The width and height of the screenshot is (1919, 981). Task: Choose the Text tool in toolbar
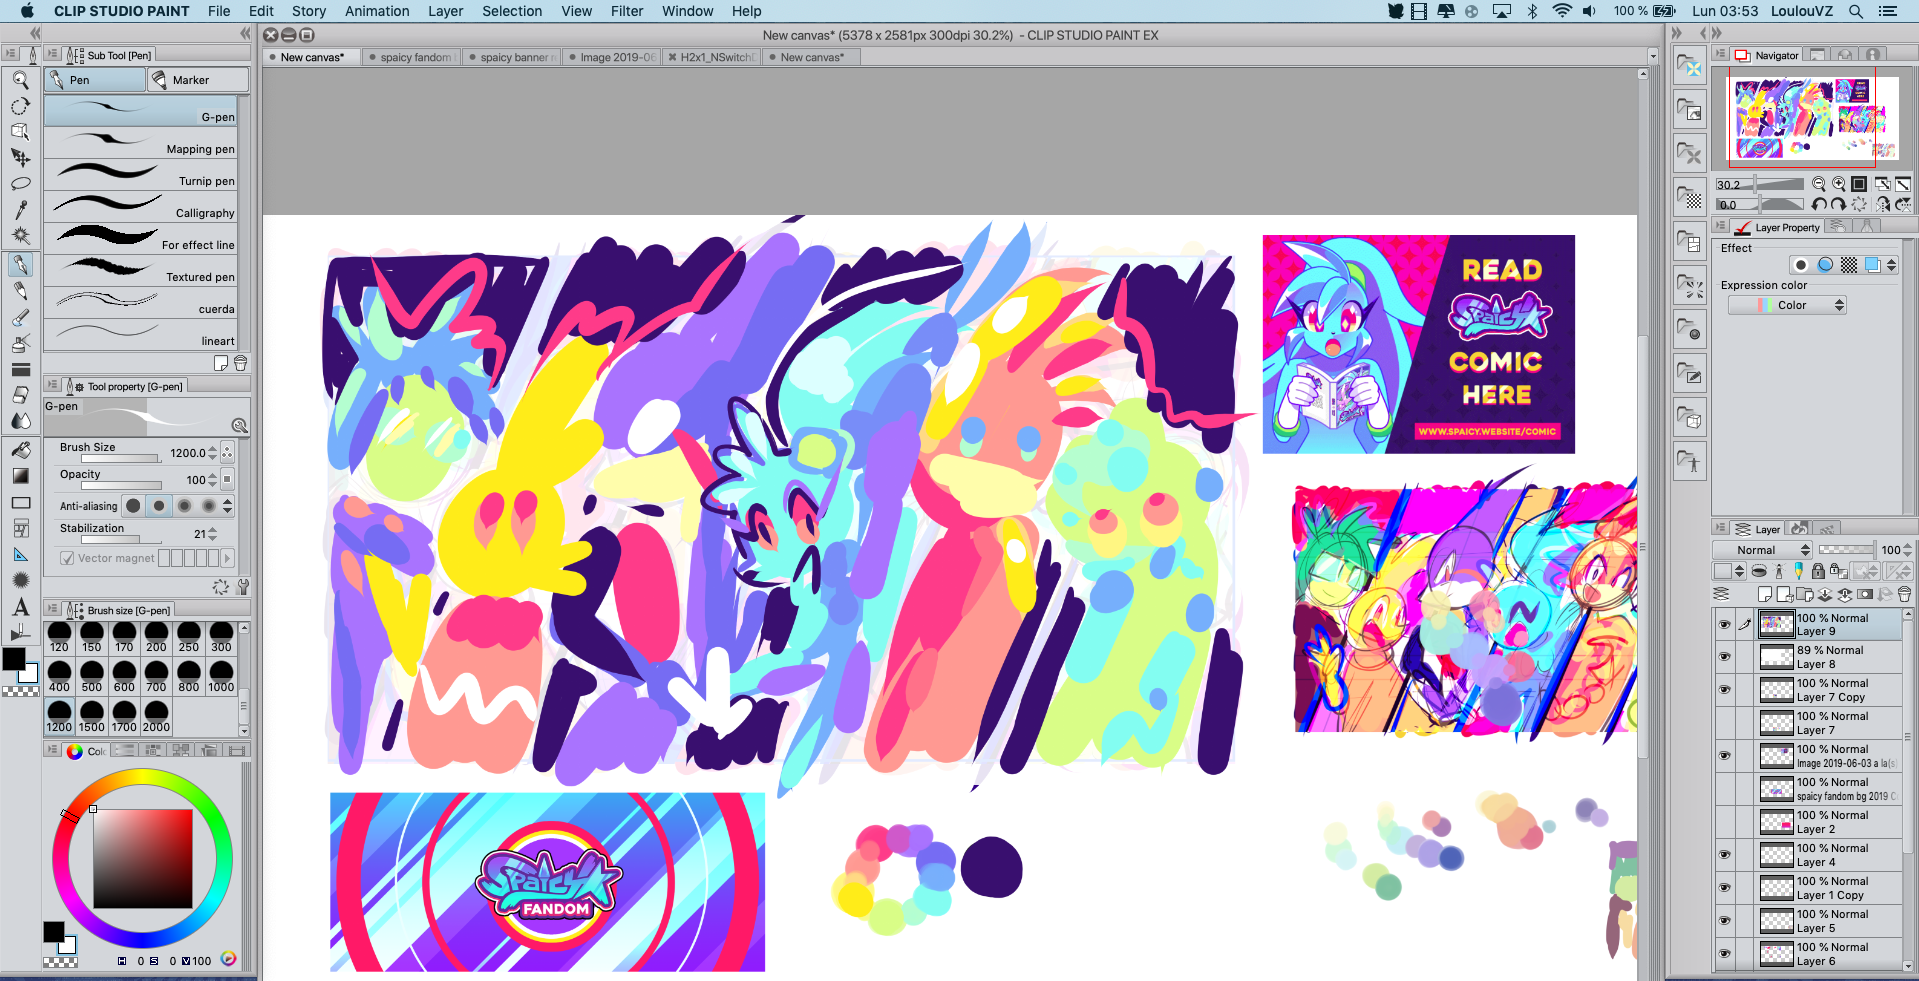(20, 607)
